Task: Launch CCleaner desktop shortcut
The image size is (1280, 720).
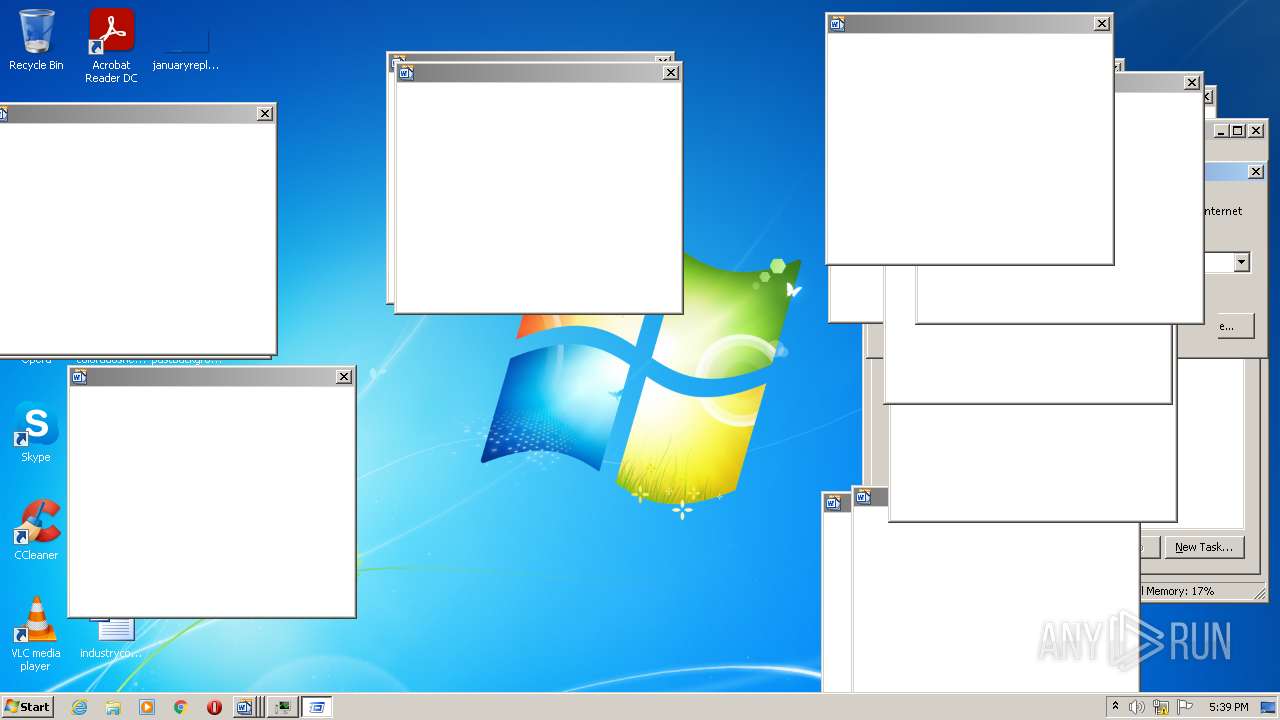Action: coord(36,530)
